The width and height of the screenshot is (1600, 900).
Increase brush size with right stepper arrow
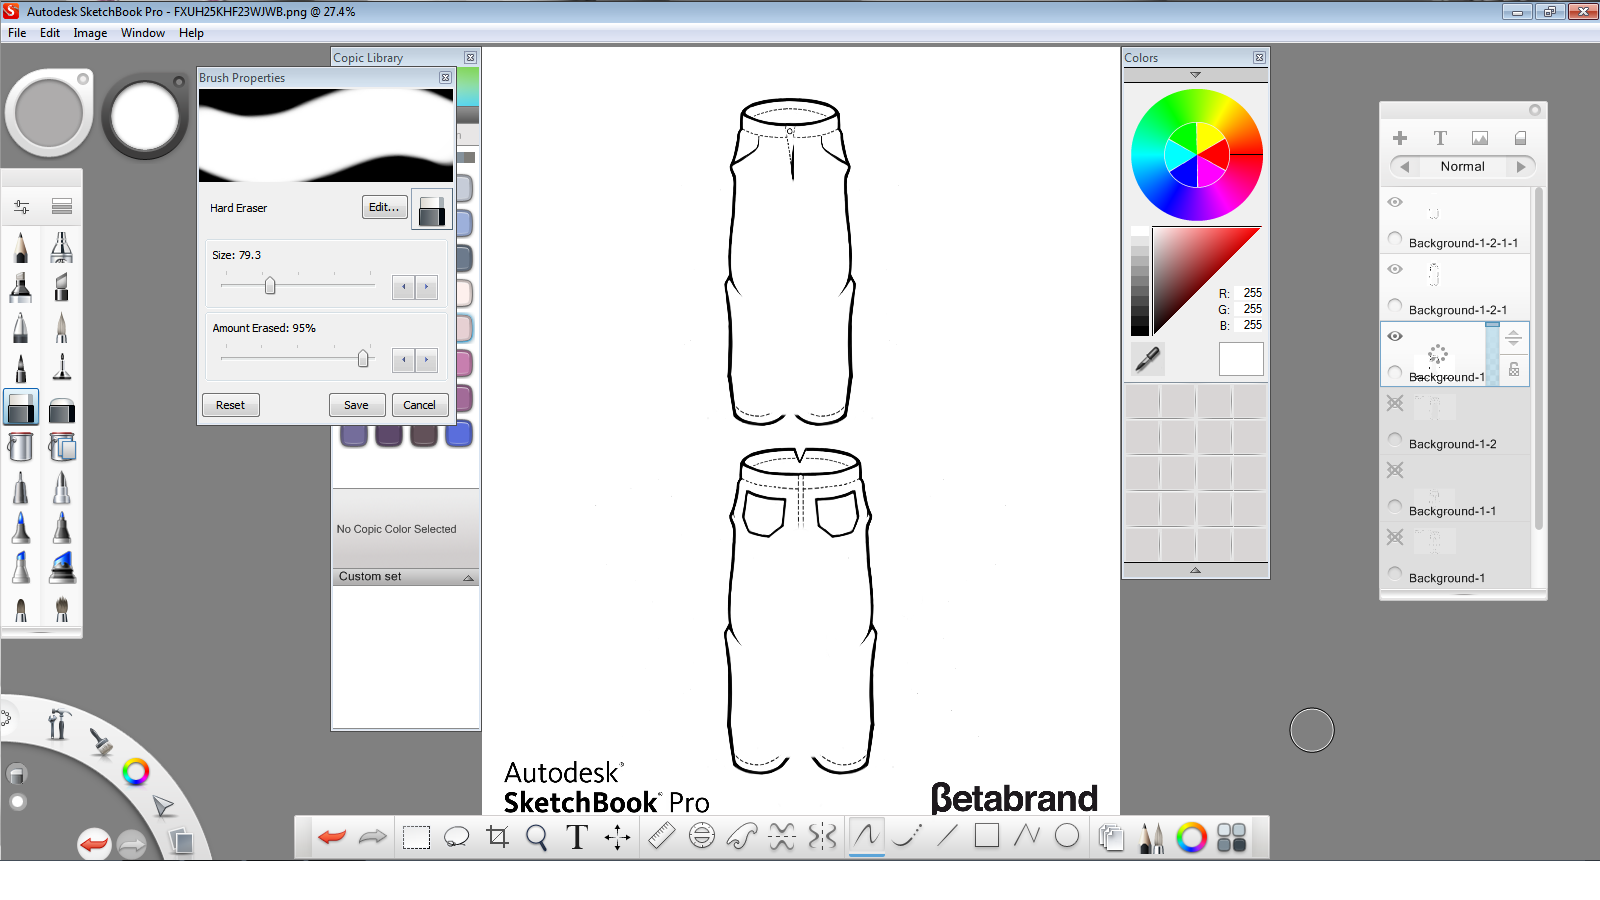point(427,287)
